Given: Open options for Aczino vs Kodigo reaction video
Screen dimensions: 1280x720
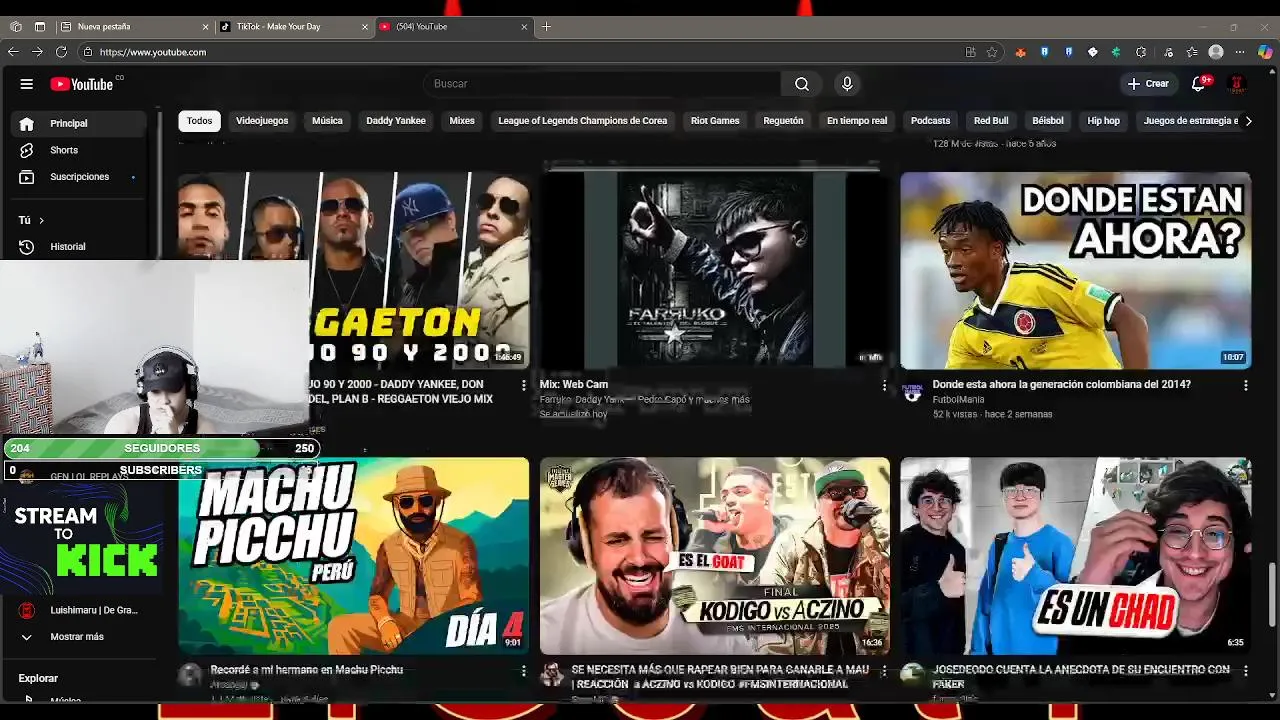Looking at the screenshot, I should pos(884,671).
